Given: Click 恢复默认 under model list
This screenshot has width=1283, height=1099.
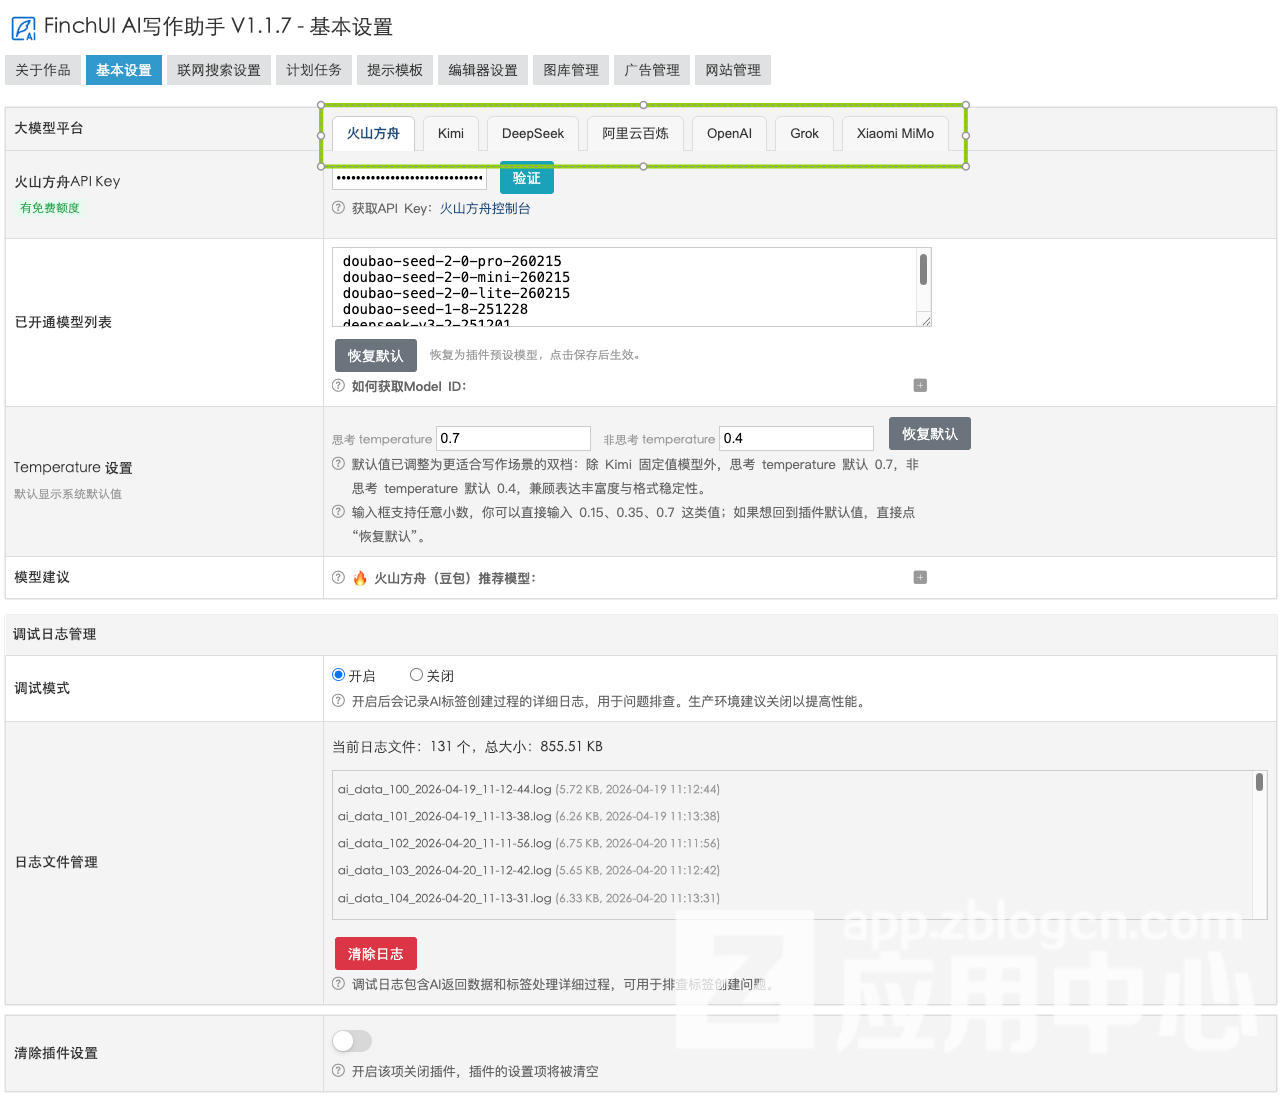Looking at the screenshot, I should (x=375, y=355).
